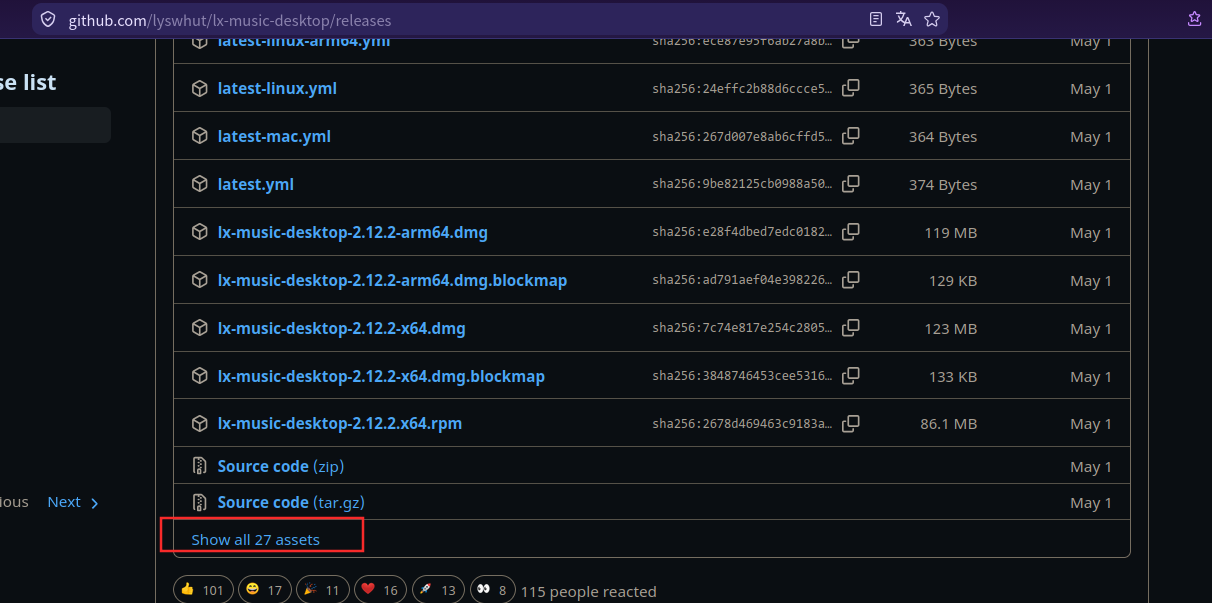Go to the Next releases page
The height and width of the screenshot is (603, 1212).
coord(73,502)
